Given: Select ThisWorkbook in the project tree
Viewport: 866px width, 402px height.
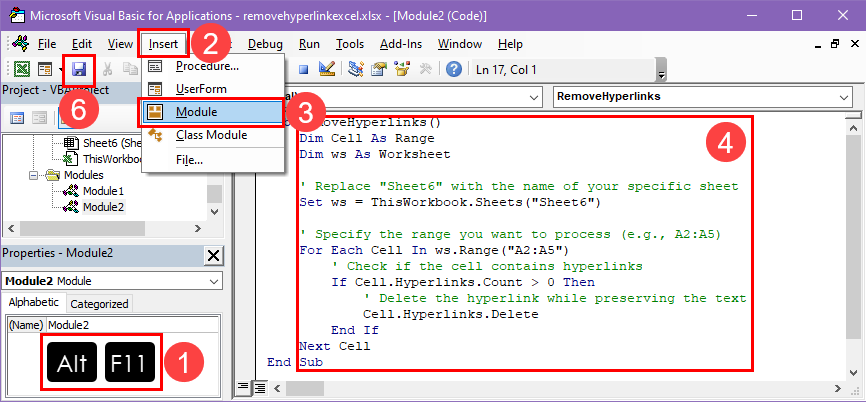Looking at the screenshot, I should tap(104, 159).
